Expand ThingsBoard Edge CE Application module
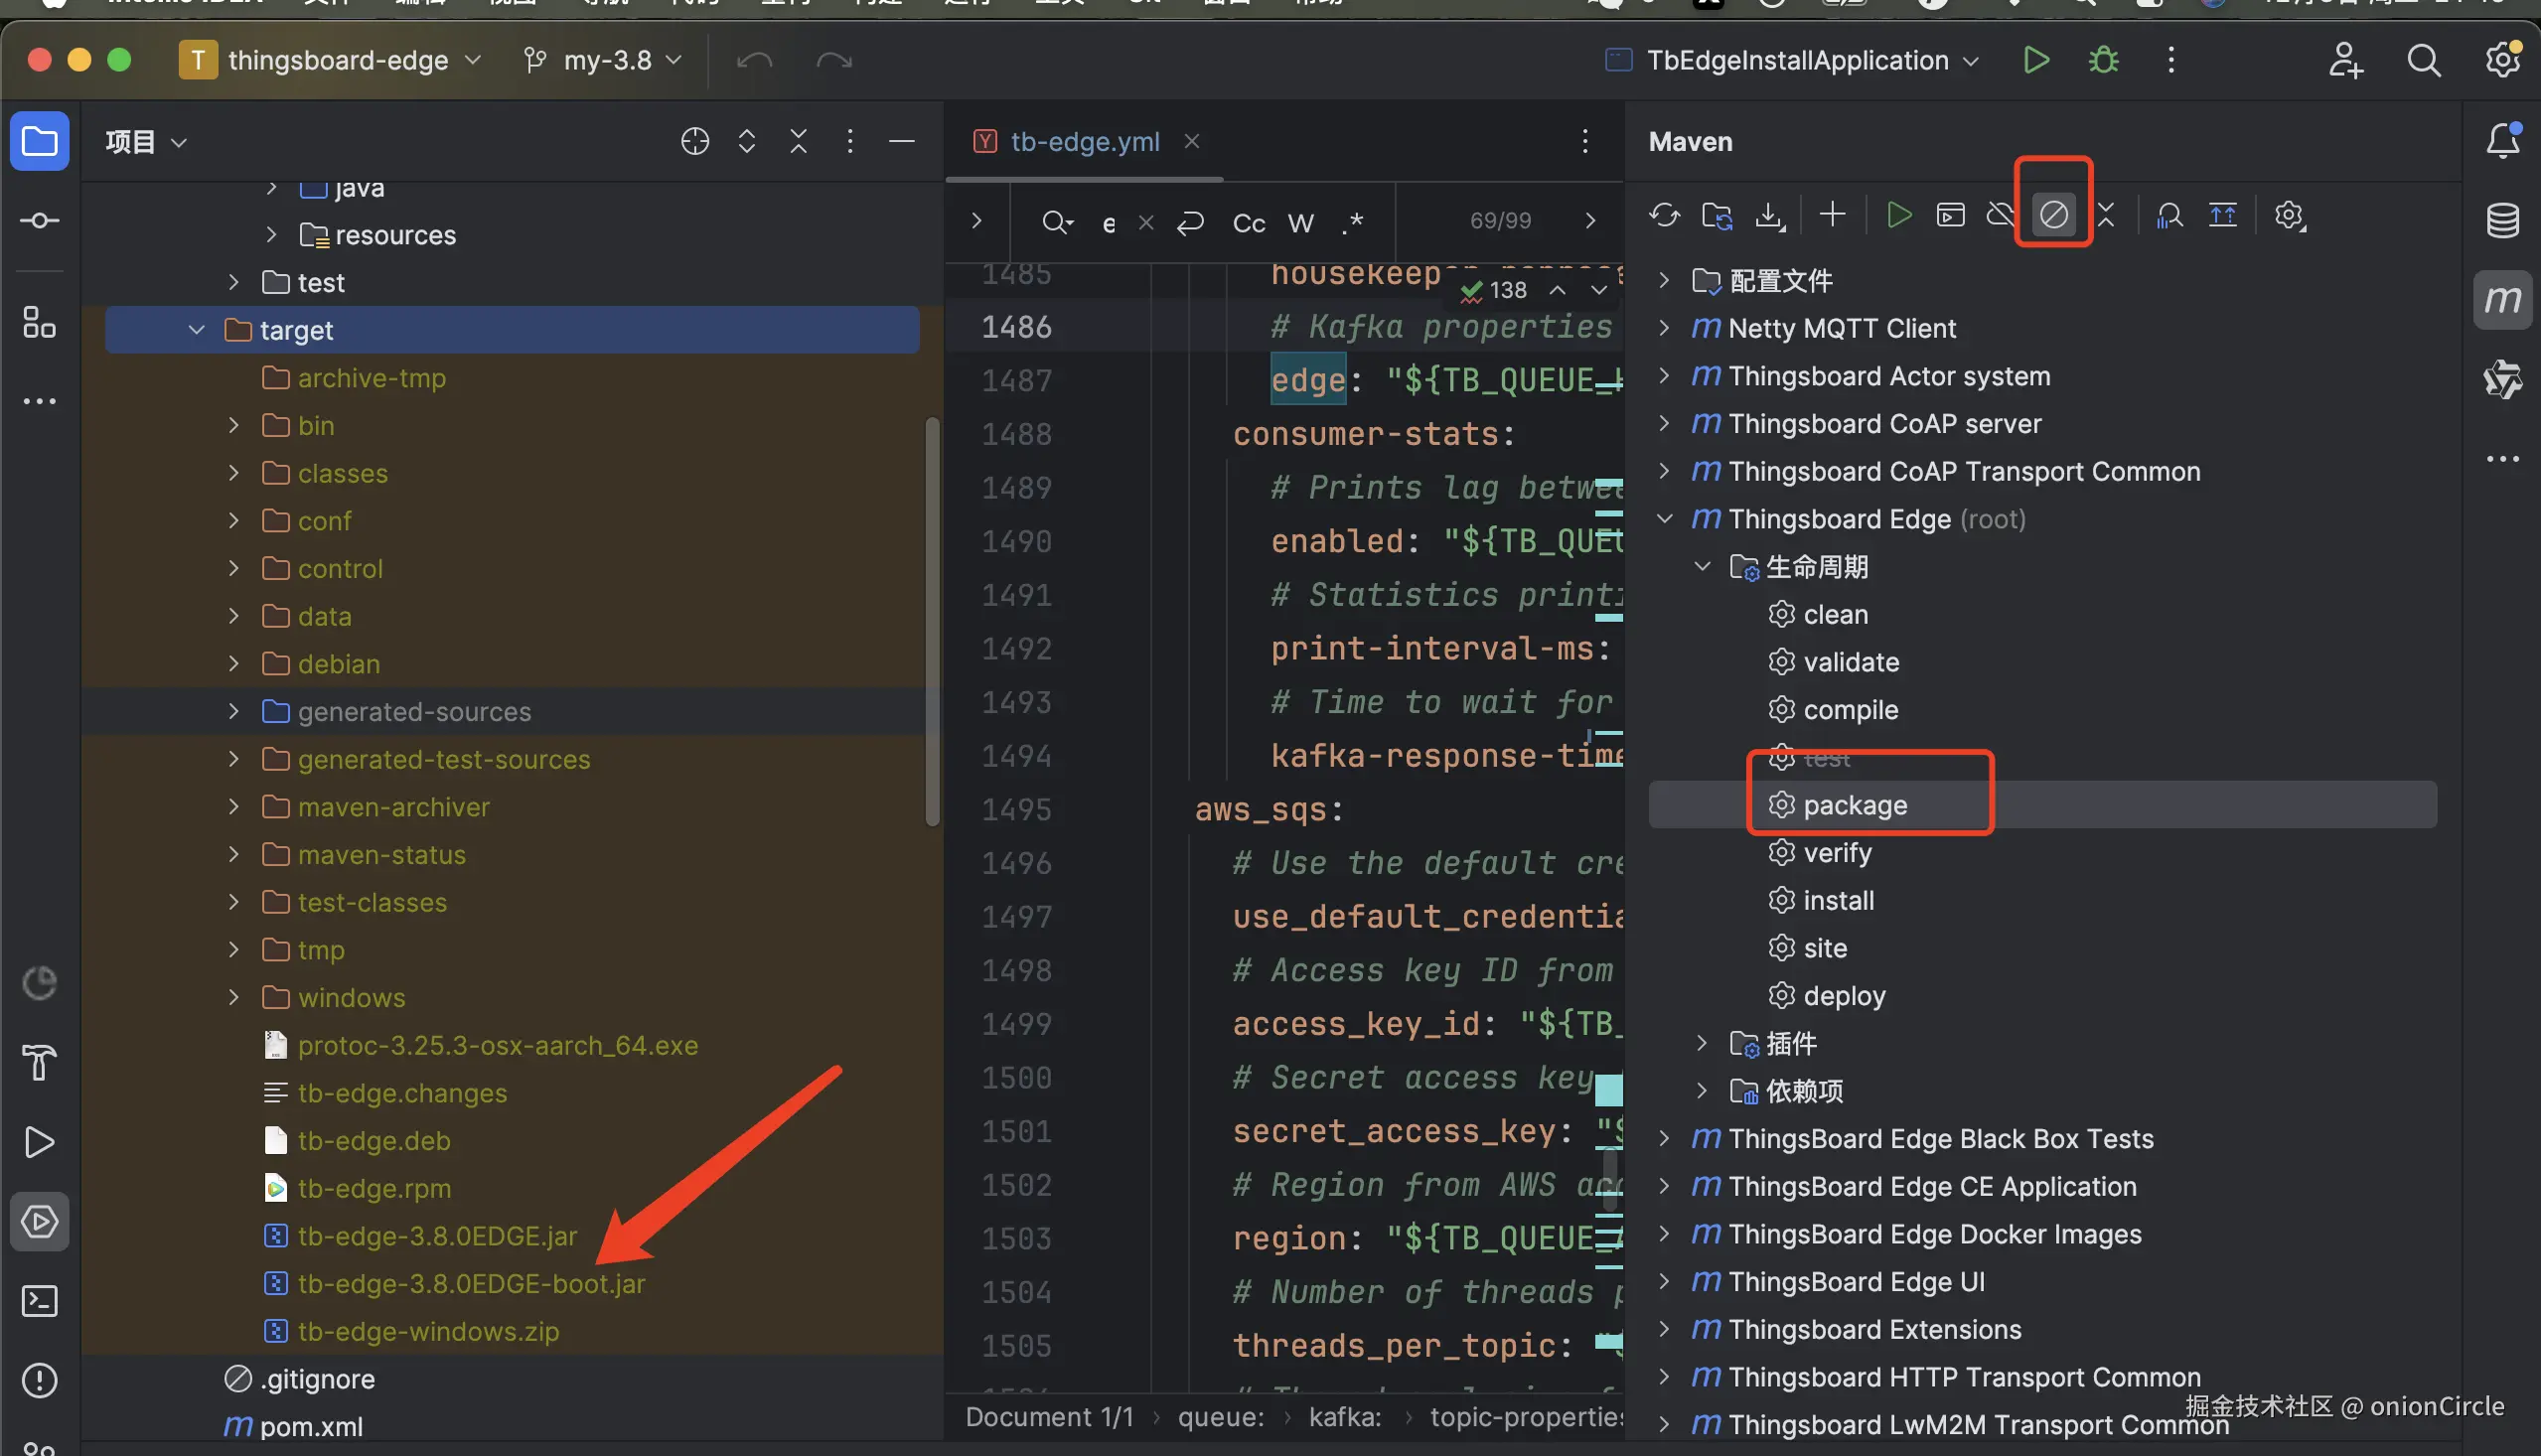The image size is (2541, 1456). 1664,1186
